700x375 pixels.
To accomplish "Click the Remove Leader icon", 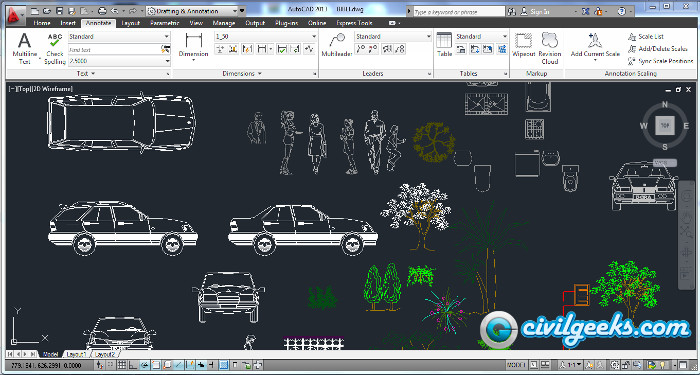I will coord(373,49).
